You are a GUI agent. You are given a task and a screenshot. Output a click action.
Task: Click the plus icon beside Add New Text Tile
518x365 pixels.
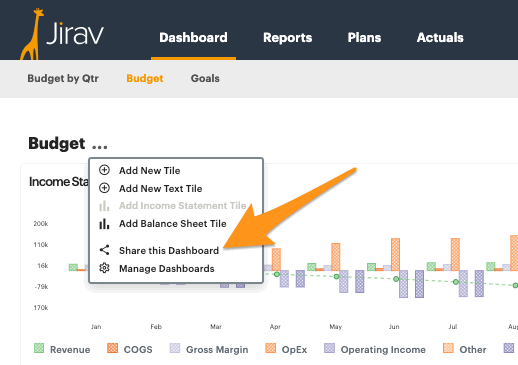(104, 188)
